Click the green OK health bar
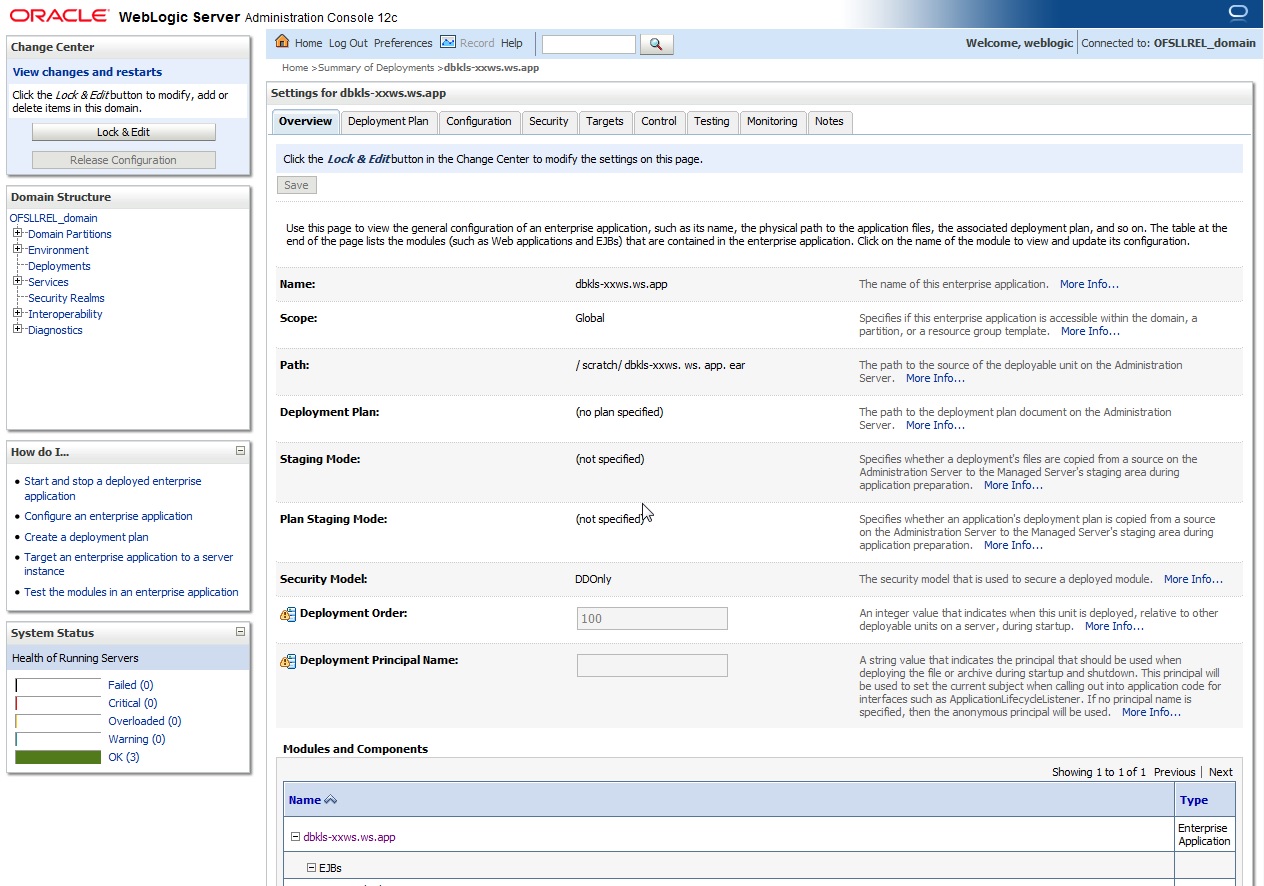Viewport: 1264px width, 886px height. [58, 757]
